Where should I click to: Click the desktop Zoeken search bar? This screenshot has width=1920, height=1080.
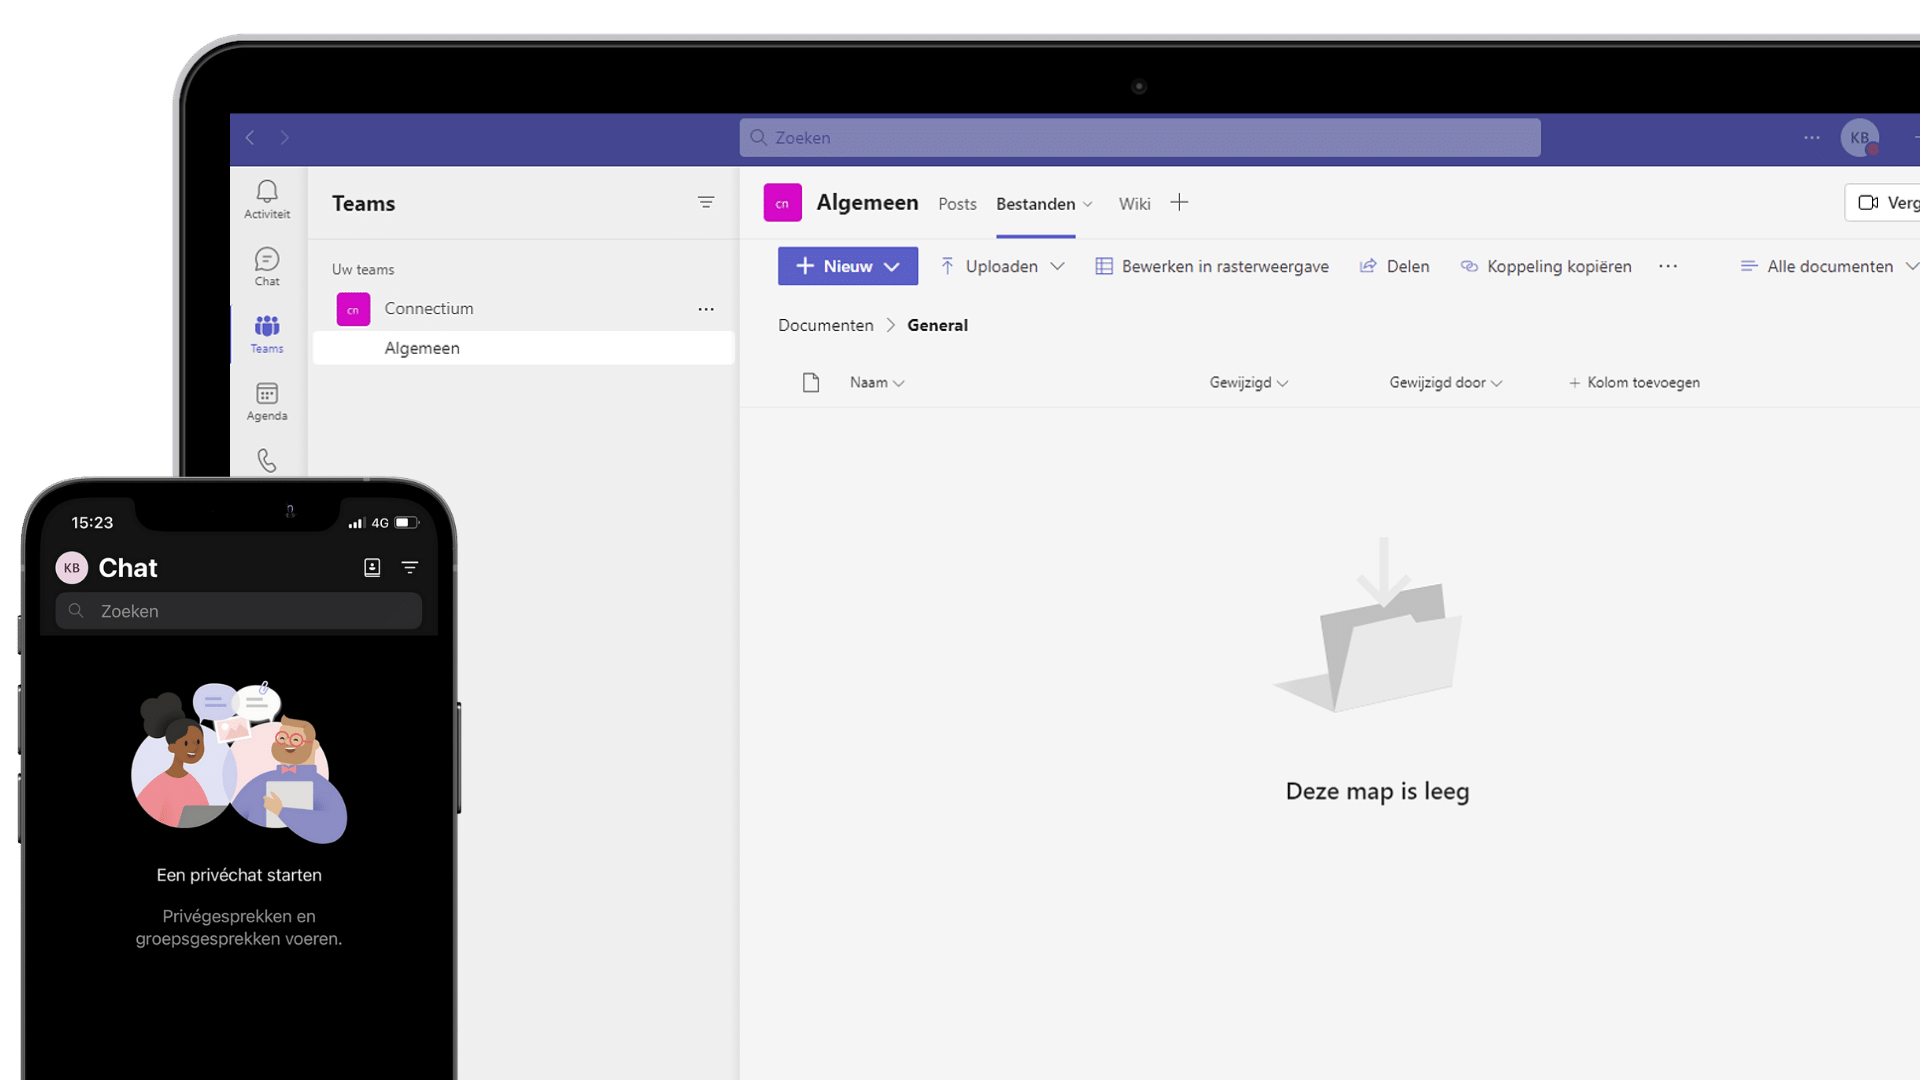[1140, 138]
